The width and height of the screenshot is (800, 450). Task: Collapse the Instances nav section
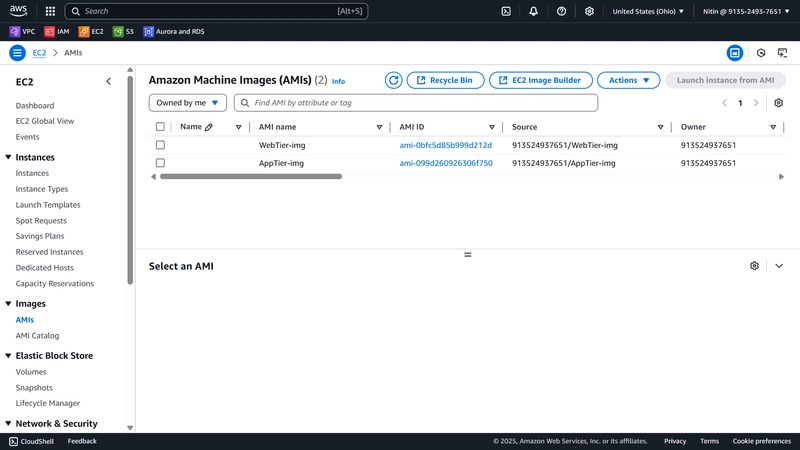pos(8,157)
